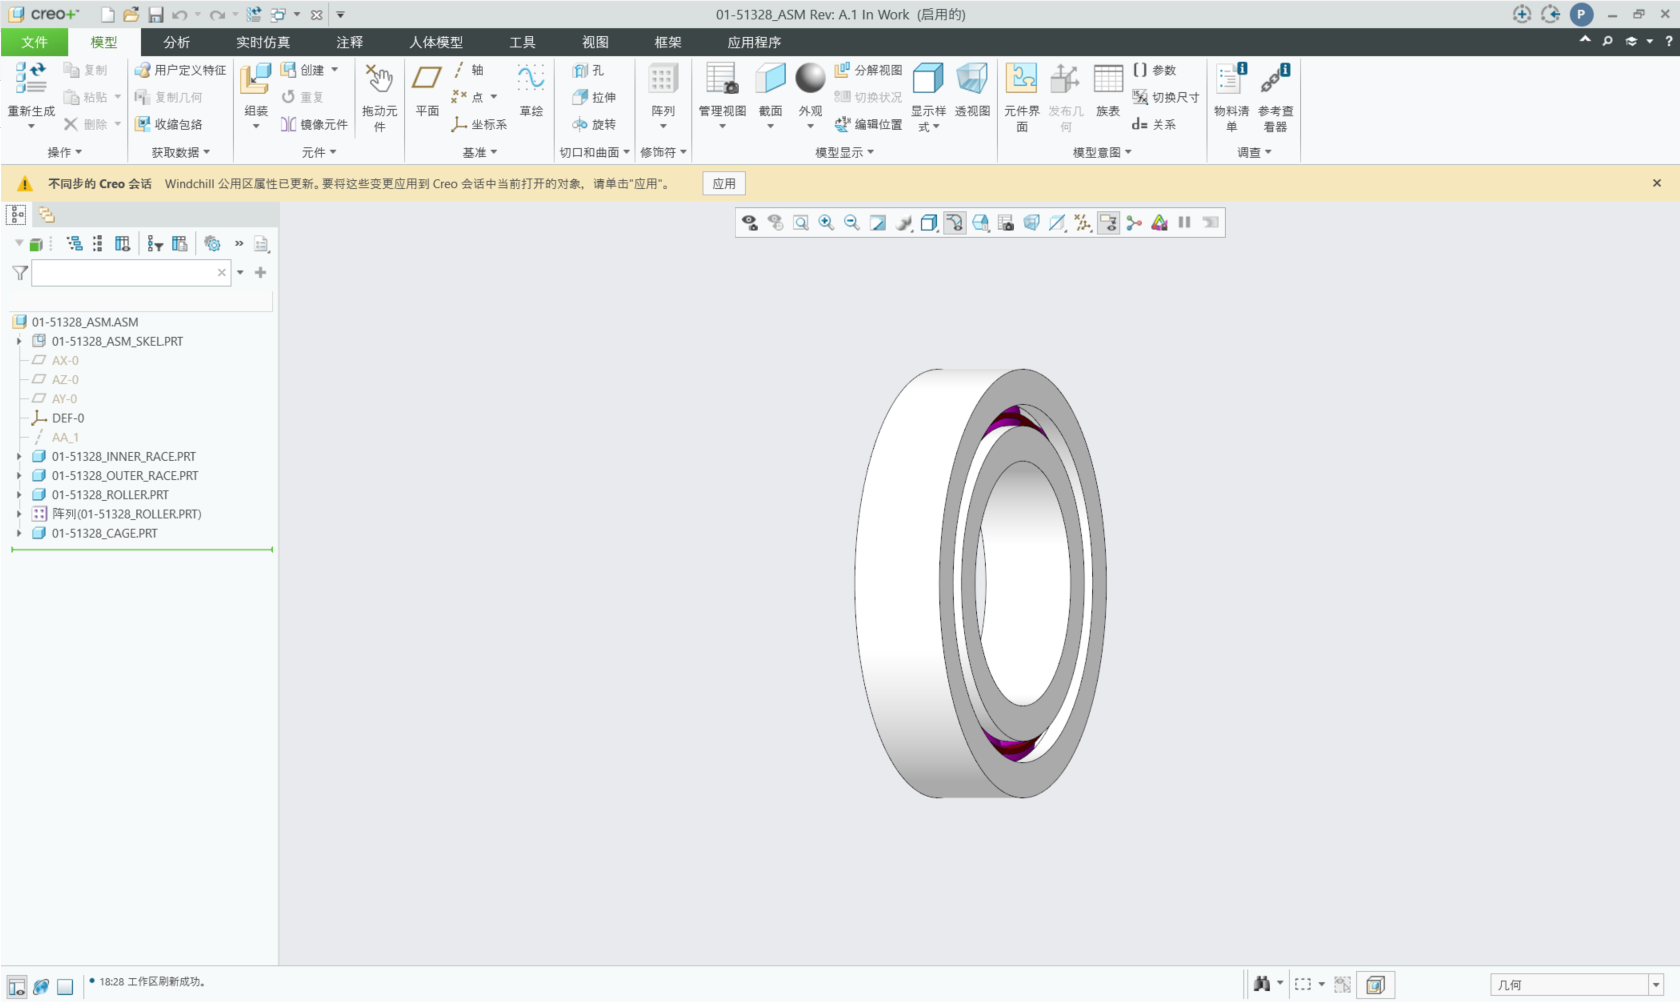The height and width of the screenshot is (1002, 1680).
Task: Click the 镜像元件 (Mirror Component) button
Action: pyautogui.click(x=314, y=124)
